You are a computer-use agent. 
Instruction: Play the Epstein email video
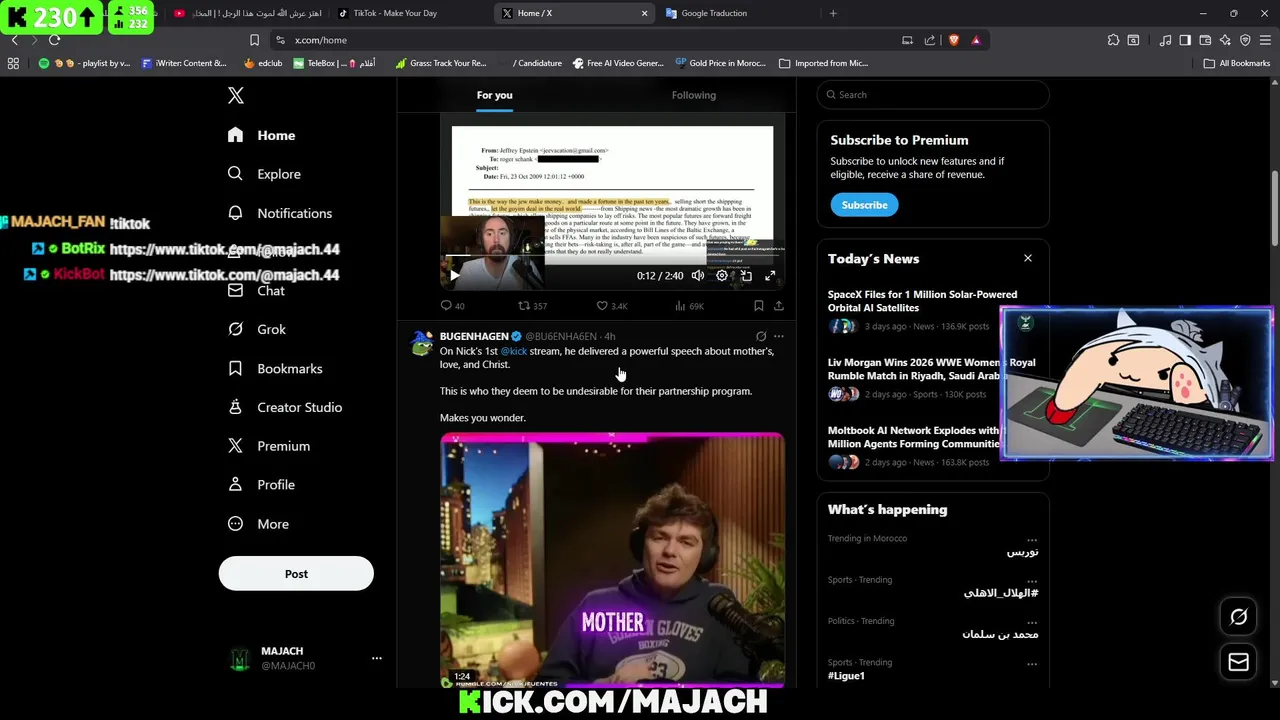tap(454, 276)
